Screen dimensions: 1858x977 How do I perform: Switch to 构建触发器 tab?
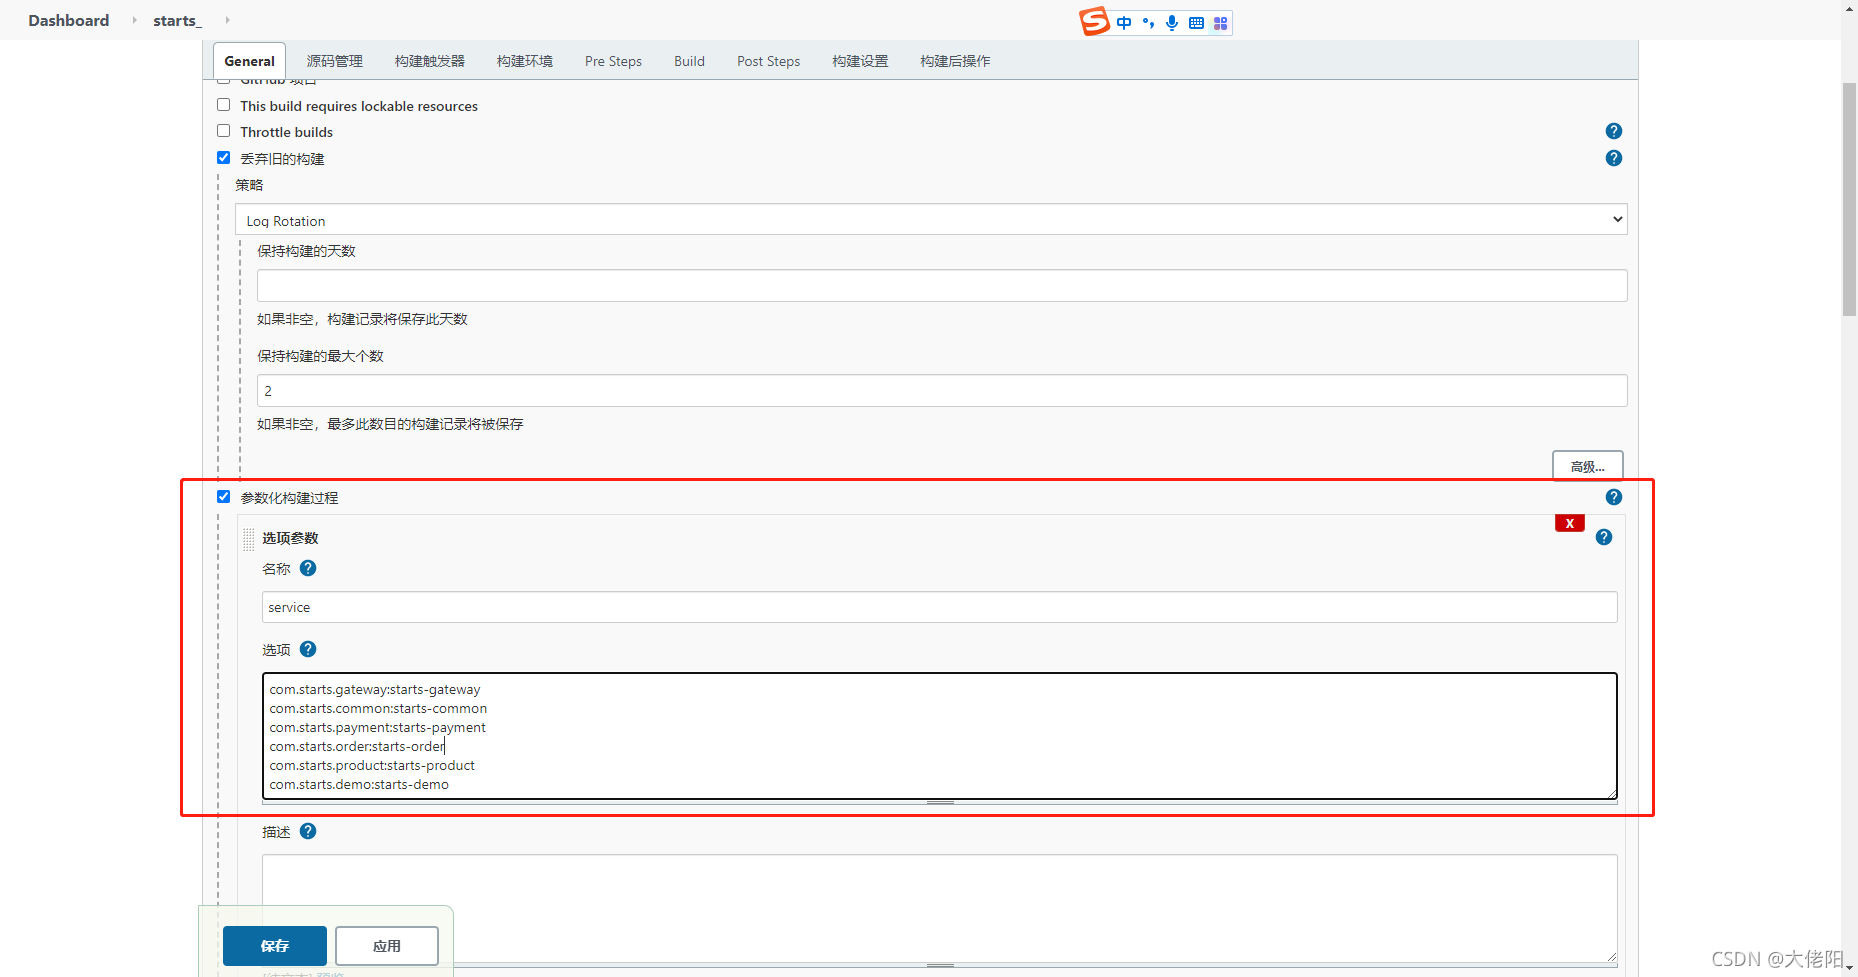429,61
